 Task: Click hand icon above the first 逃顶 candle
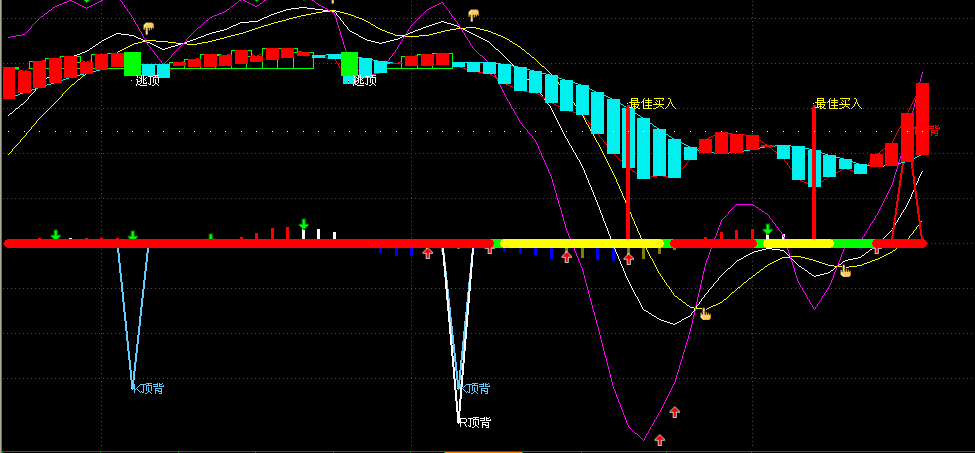[x=148, y=28]
